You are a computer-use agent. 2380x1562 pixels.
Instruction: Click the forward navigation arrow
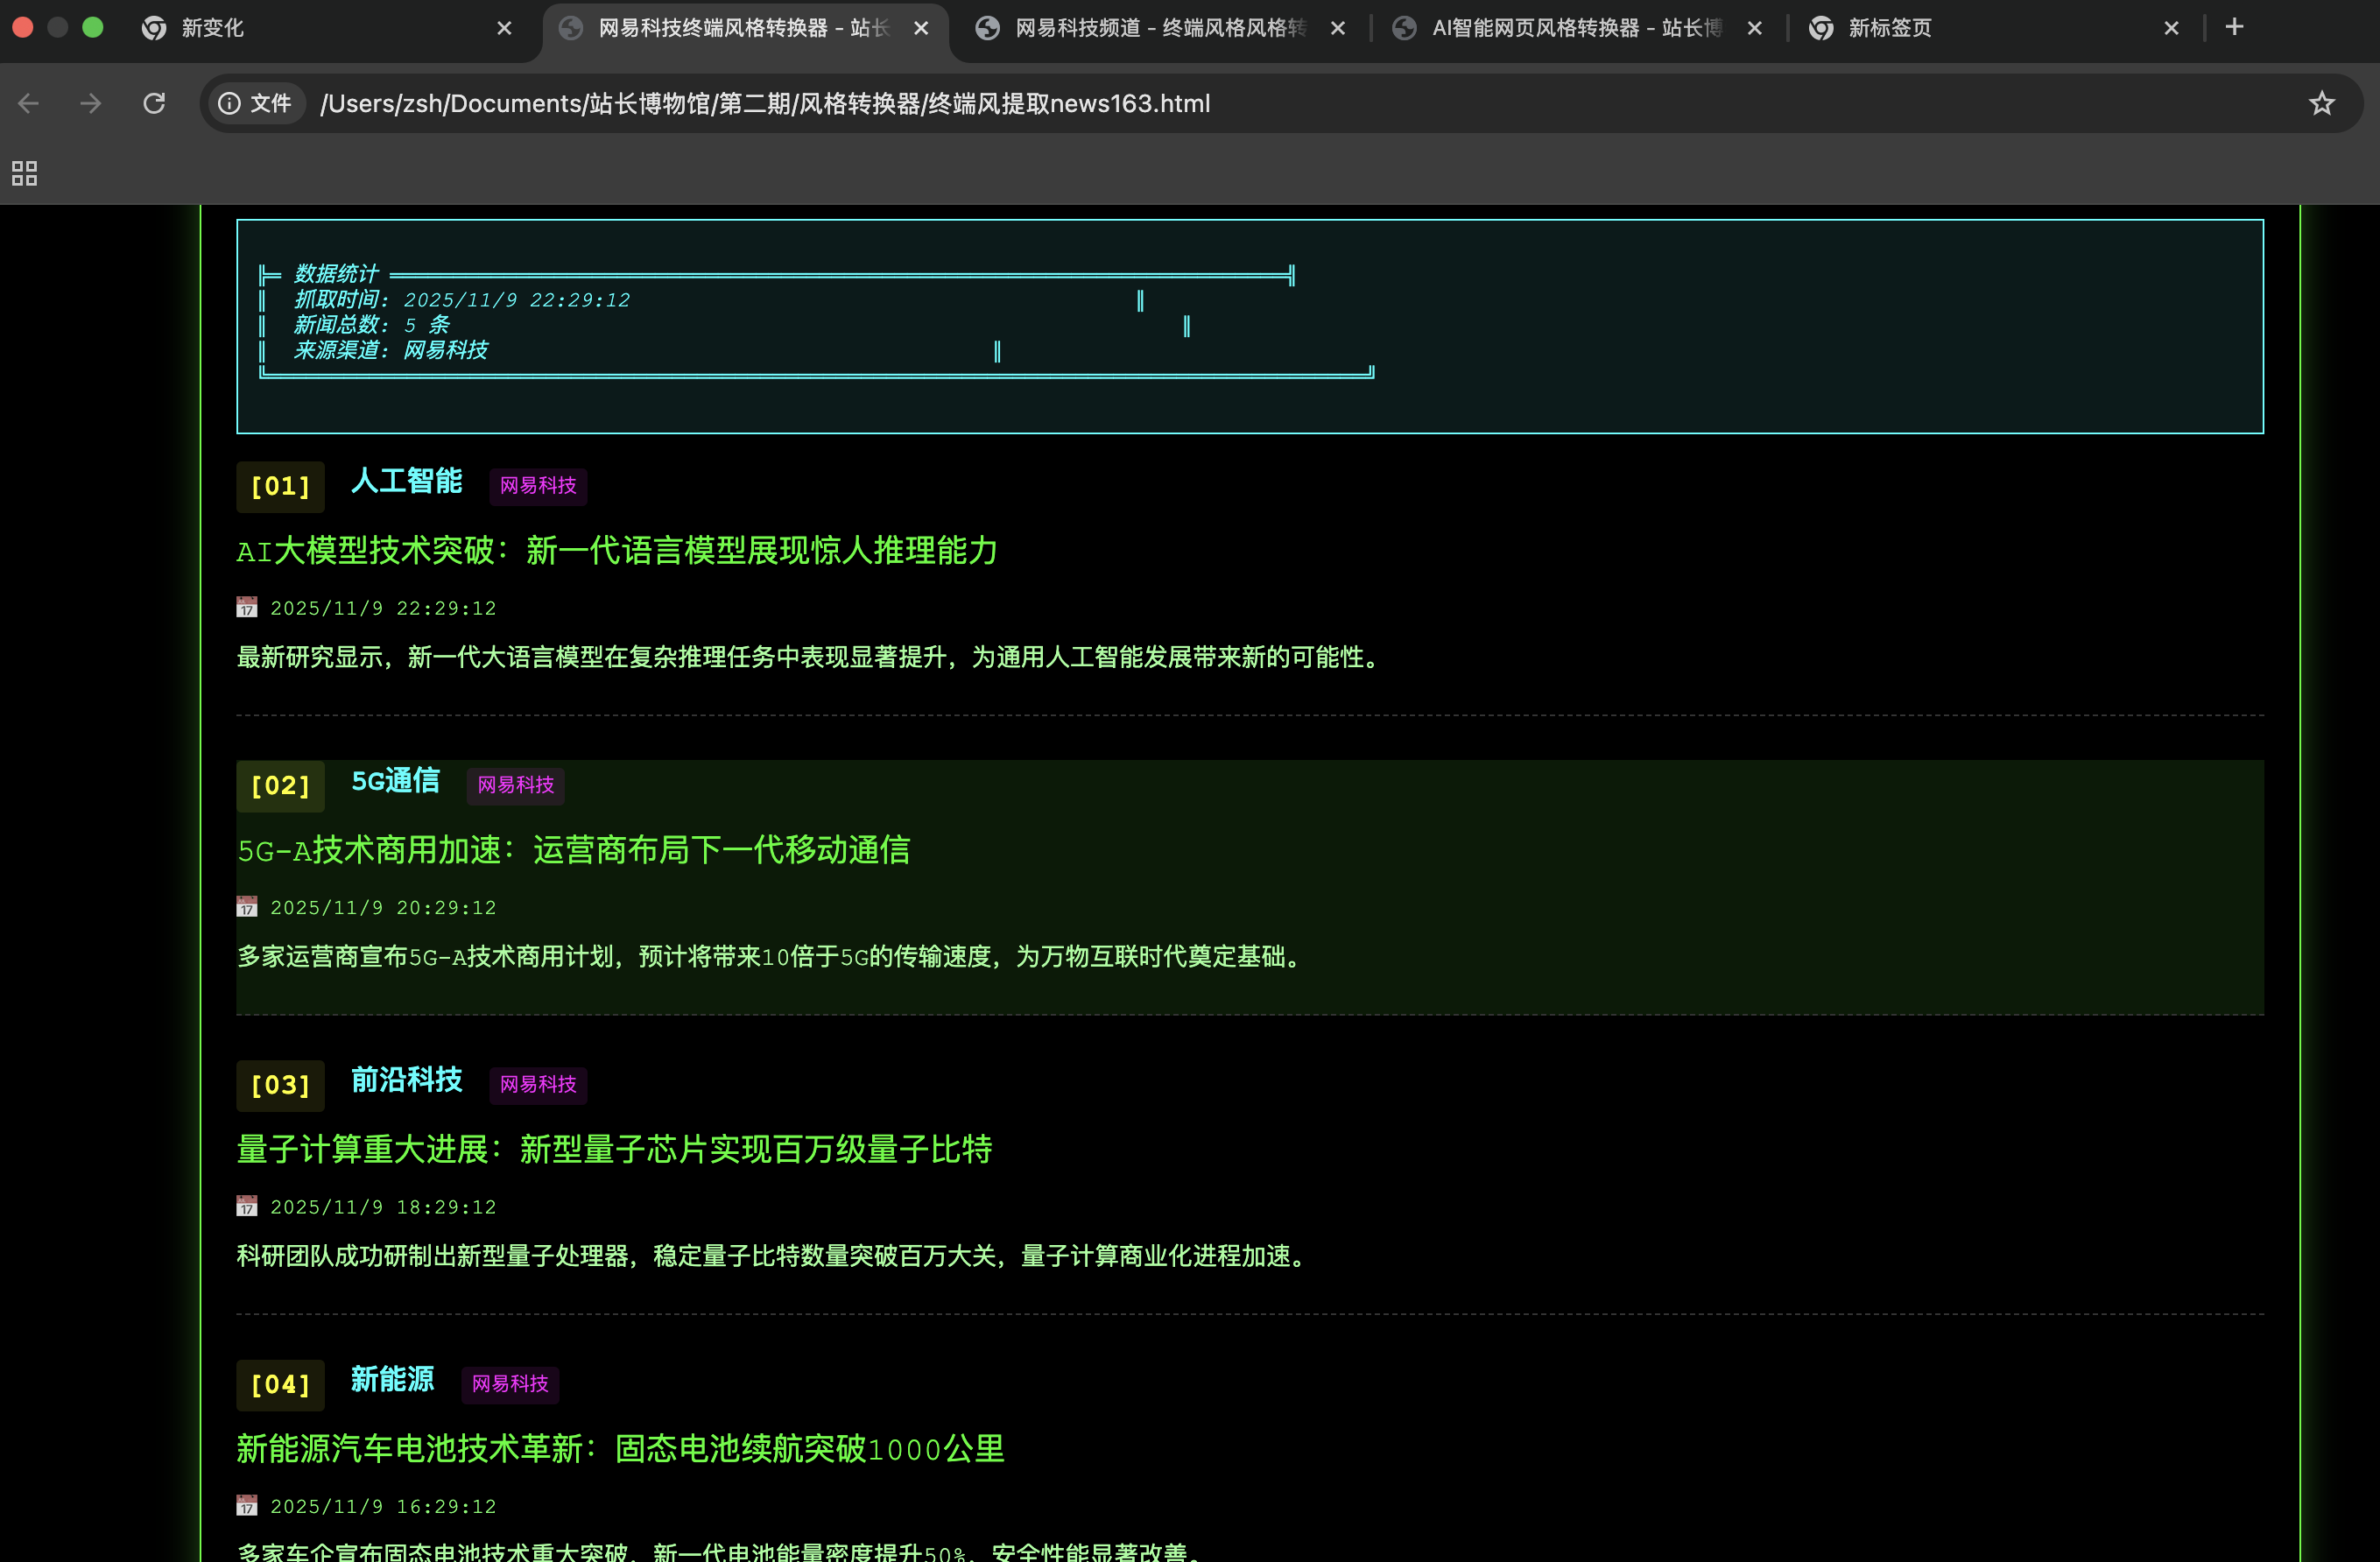pos(91,103)
